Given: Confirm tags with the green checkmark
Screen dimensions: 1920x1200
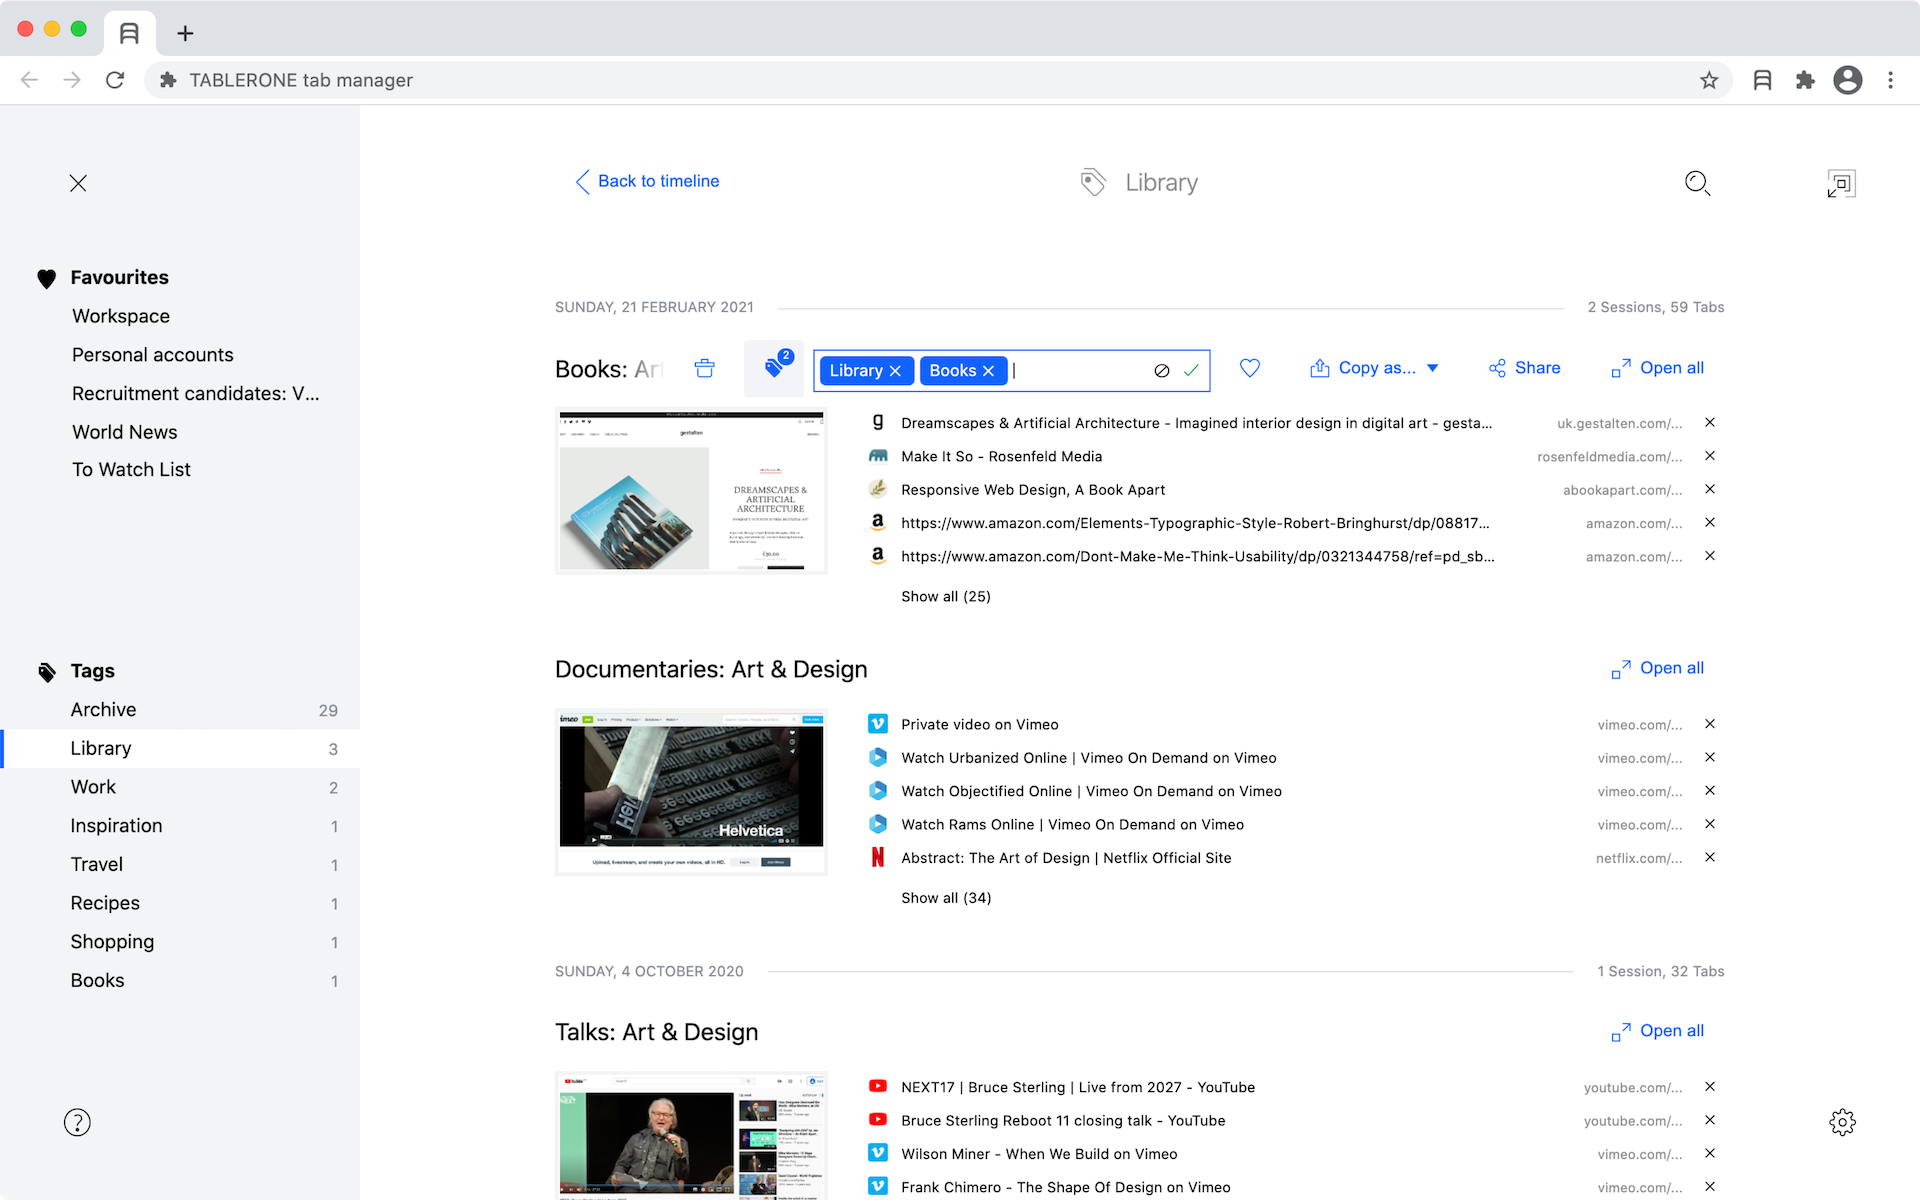Looking at the screenshot, I should click(x=1191, y=370).
